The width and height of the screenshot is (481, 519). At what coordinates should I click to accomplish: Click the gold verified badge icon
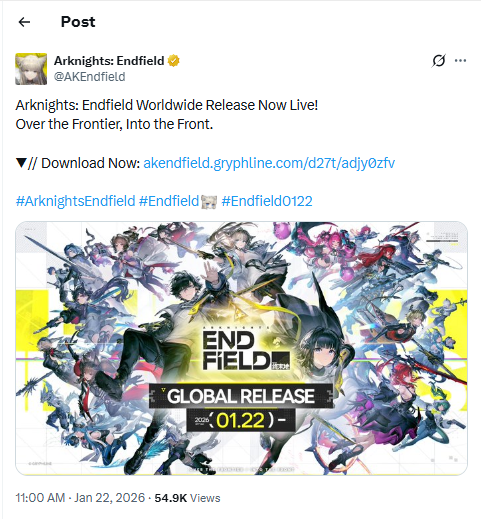pyautogui.click(x=173, y=61)
